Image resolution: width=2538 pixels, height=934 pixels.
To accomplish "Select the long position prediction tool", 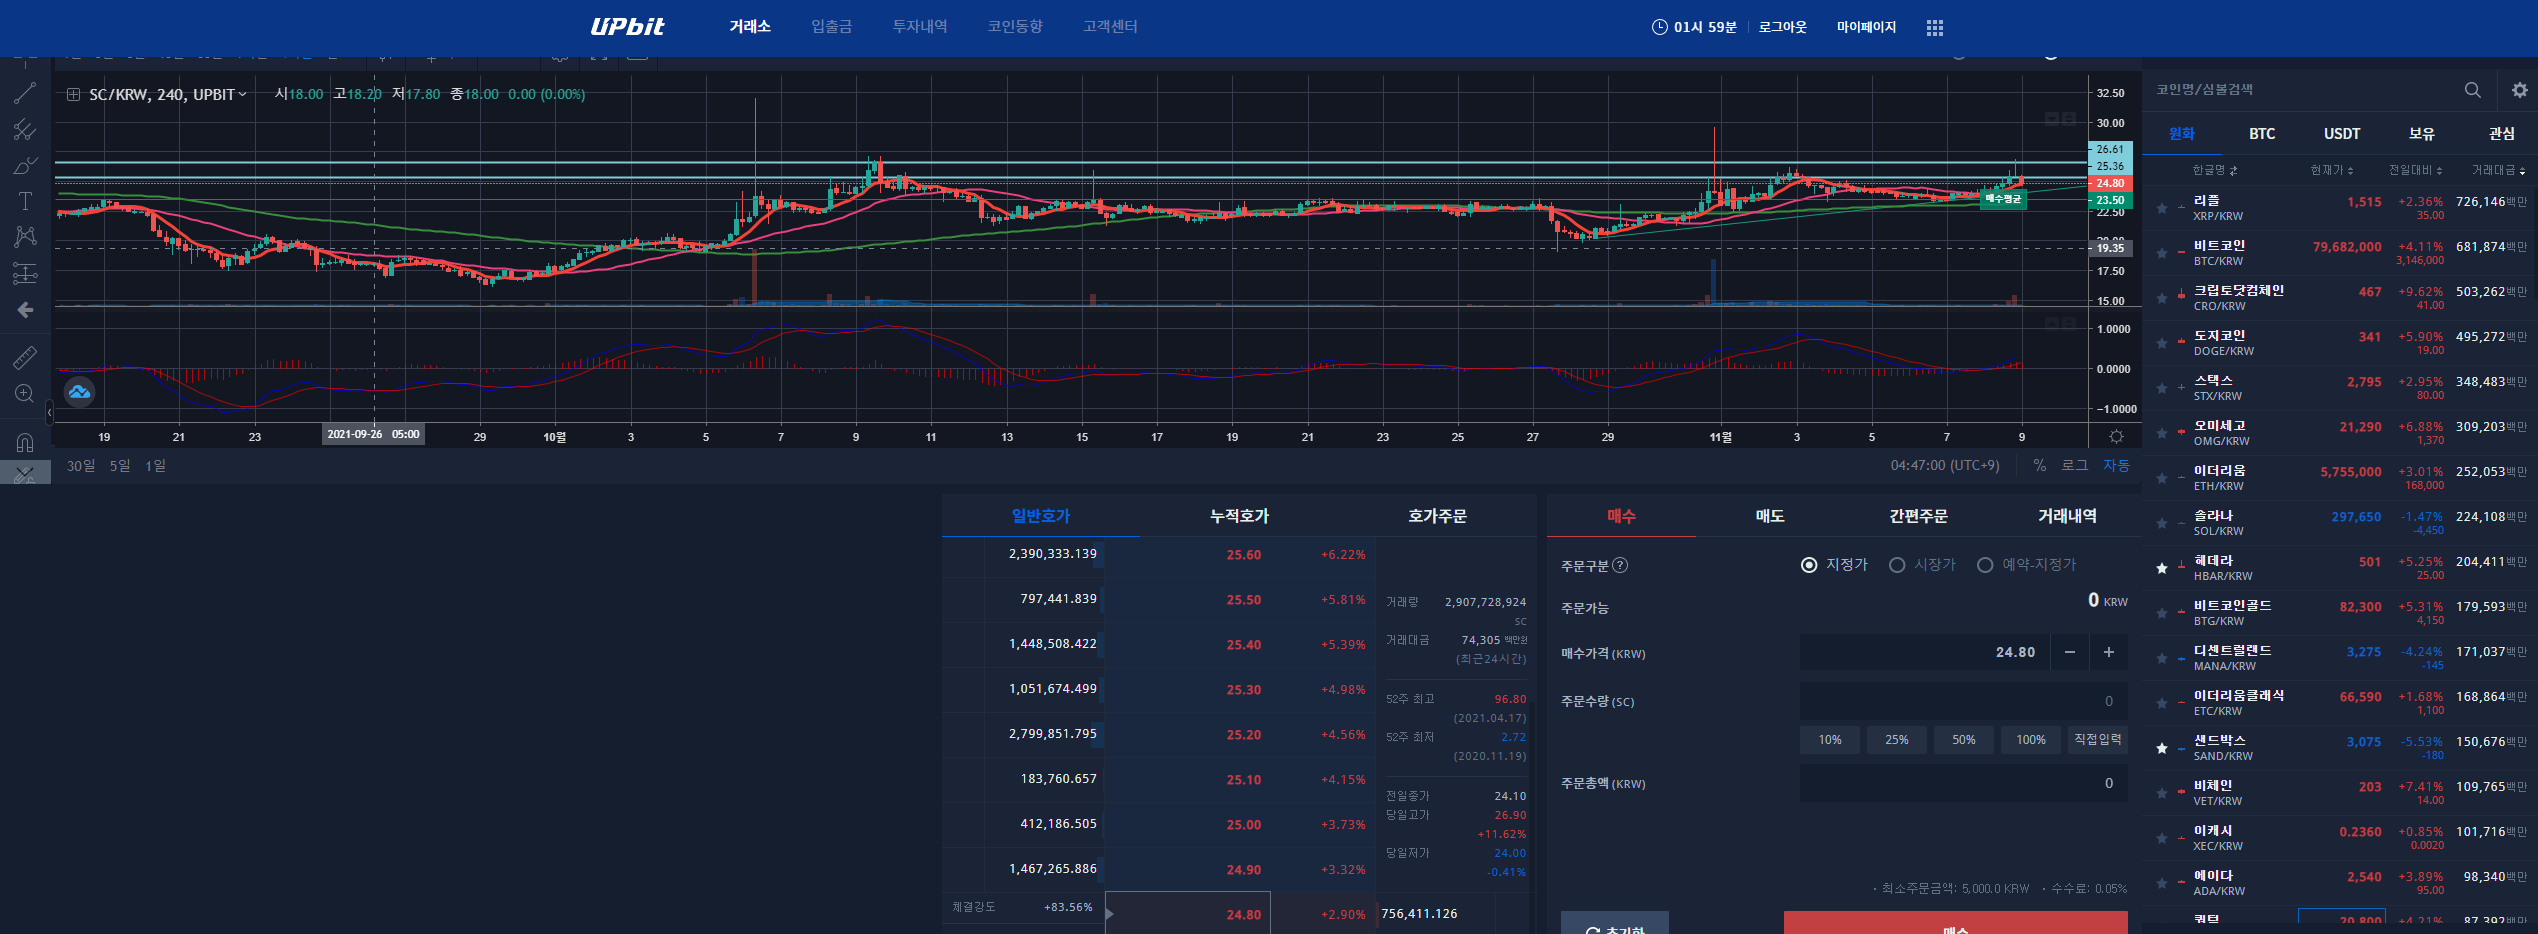I will [25, 273].
